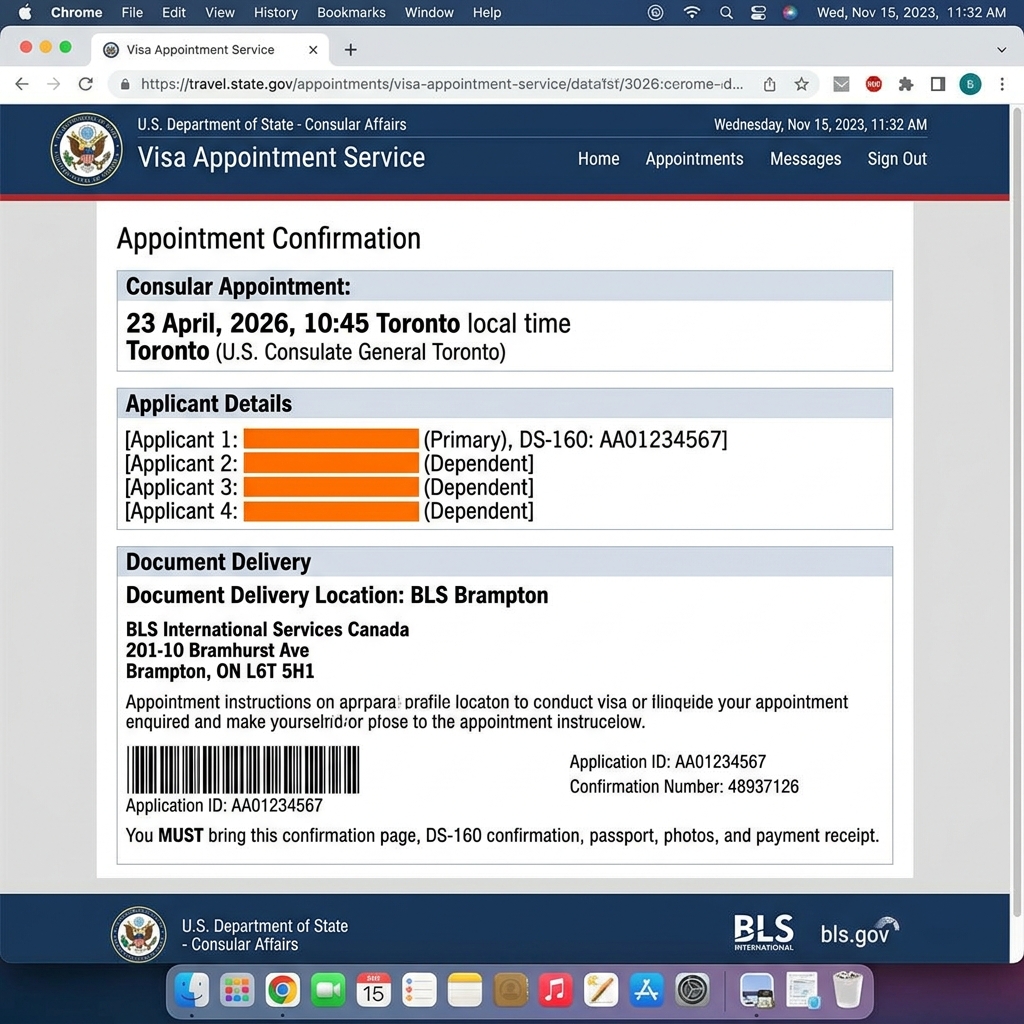
Task: Click Confirmation Number: 48937126
Action: (684, 786)
